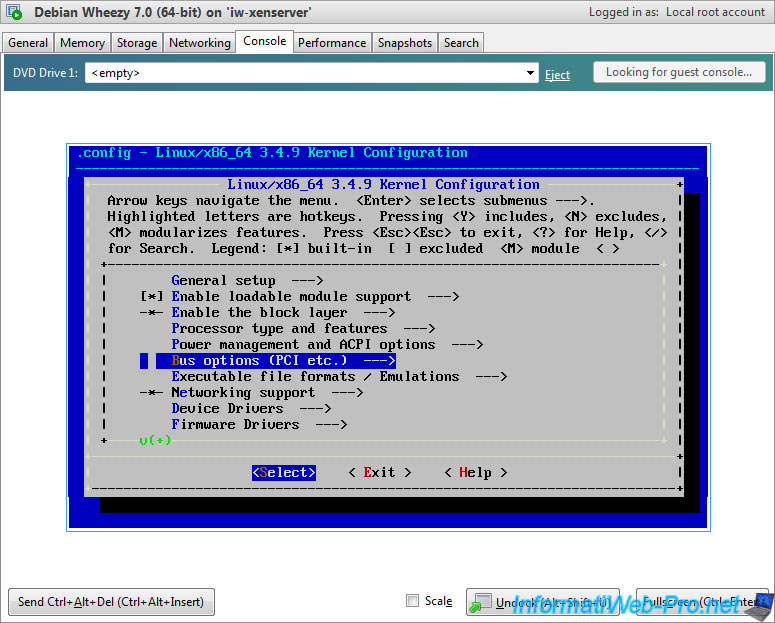775x623 pixels.
Task: Click the 'Logged in as: Local root account' text
Action: tap(677, 12)
